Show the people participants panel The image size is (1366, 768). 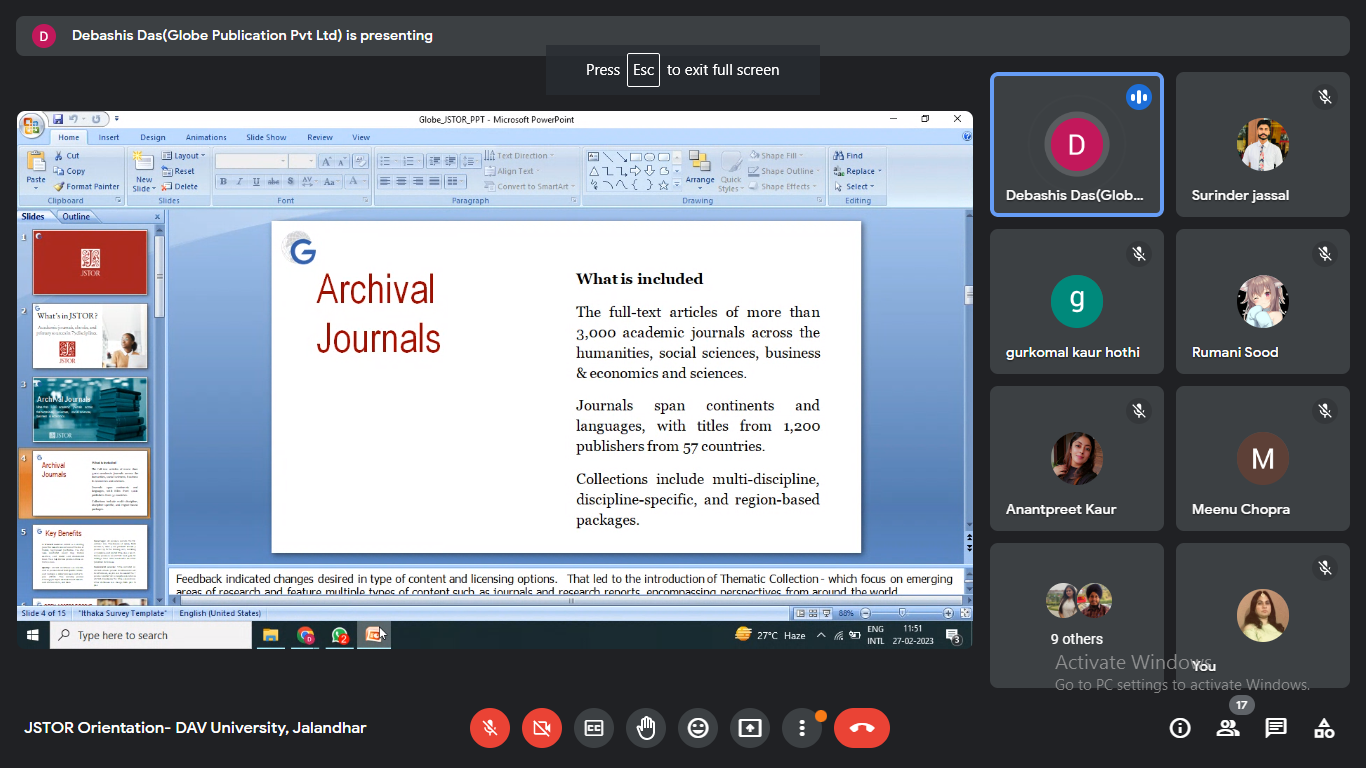pos(1228,729)
